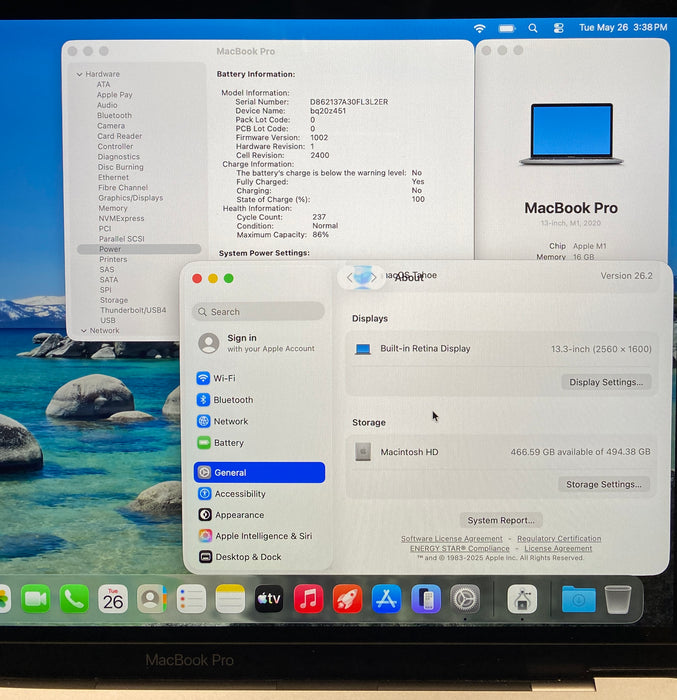Open Control Center icon in menu bar

pos(559,28)
